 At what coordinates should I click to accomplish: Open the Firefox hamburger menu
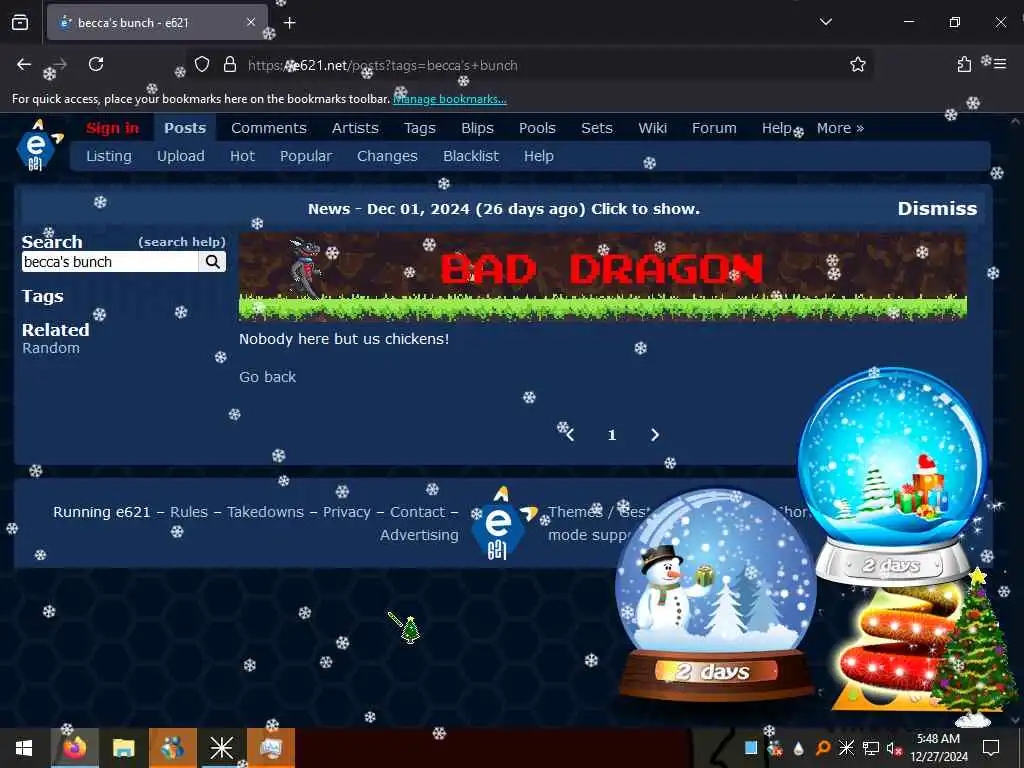(x=1000, y=64)
